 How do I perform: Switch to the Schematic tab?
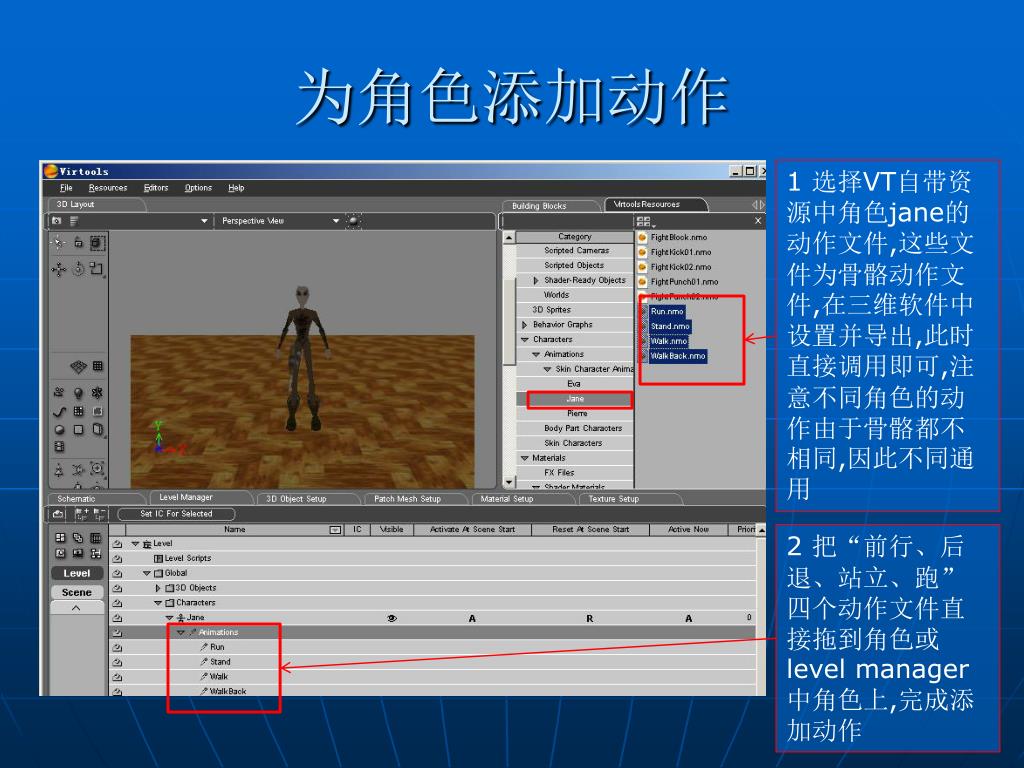96,499
